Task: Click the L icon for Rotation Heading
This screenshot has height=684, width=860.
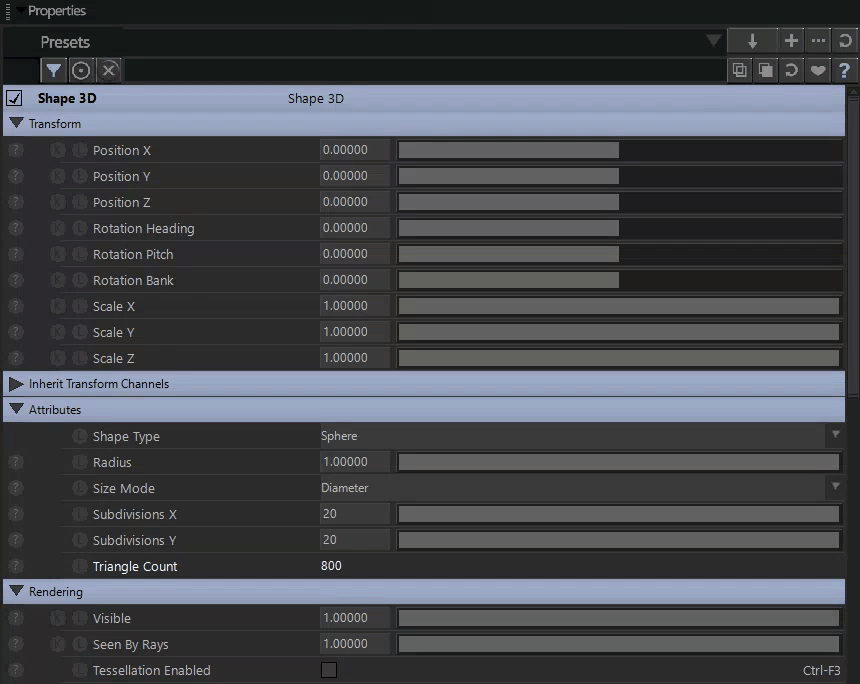Action: coord(80,228)
